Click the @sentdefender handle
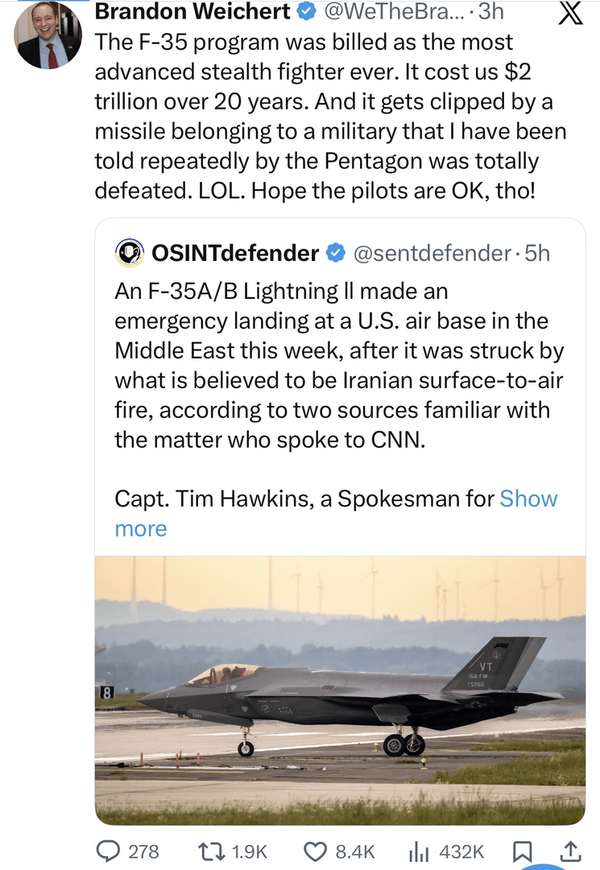The width and height of the screenshot is (600, 870). click(429, 253)
